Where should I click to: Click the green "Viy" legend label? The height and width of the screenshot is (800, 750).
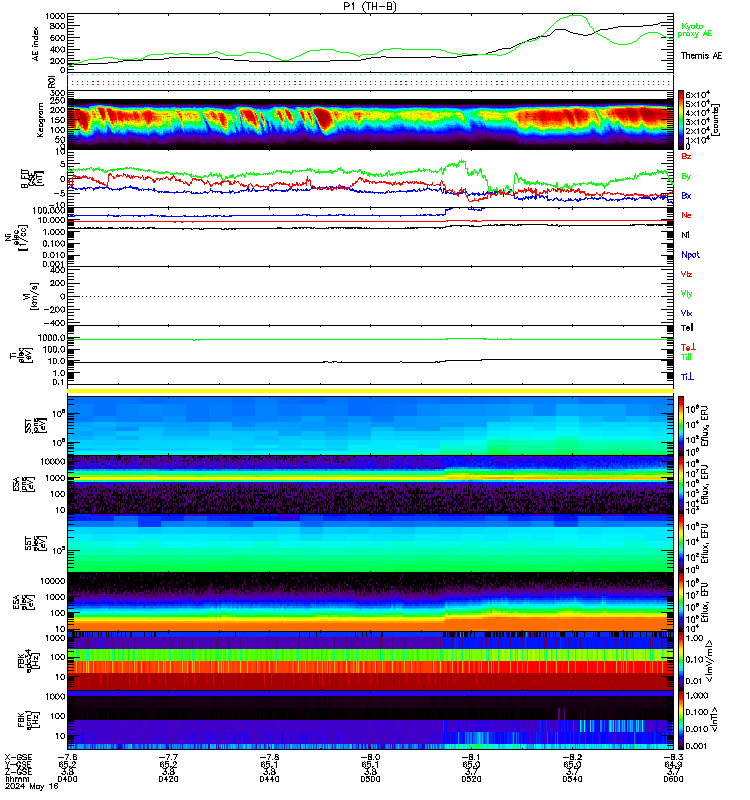pyautogui.click(x=686, y=294)
